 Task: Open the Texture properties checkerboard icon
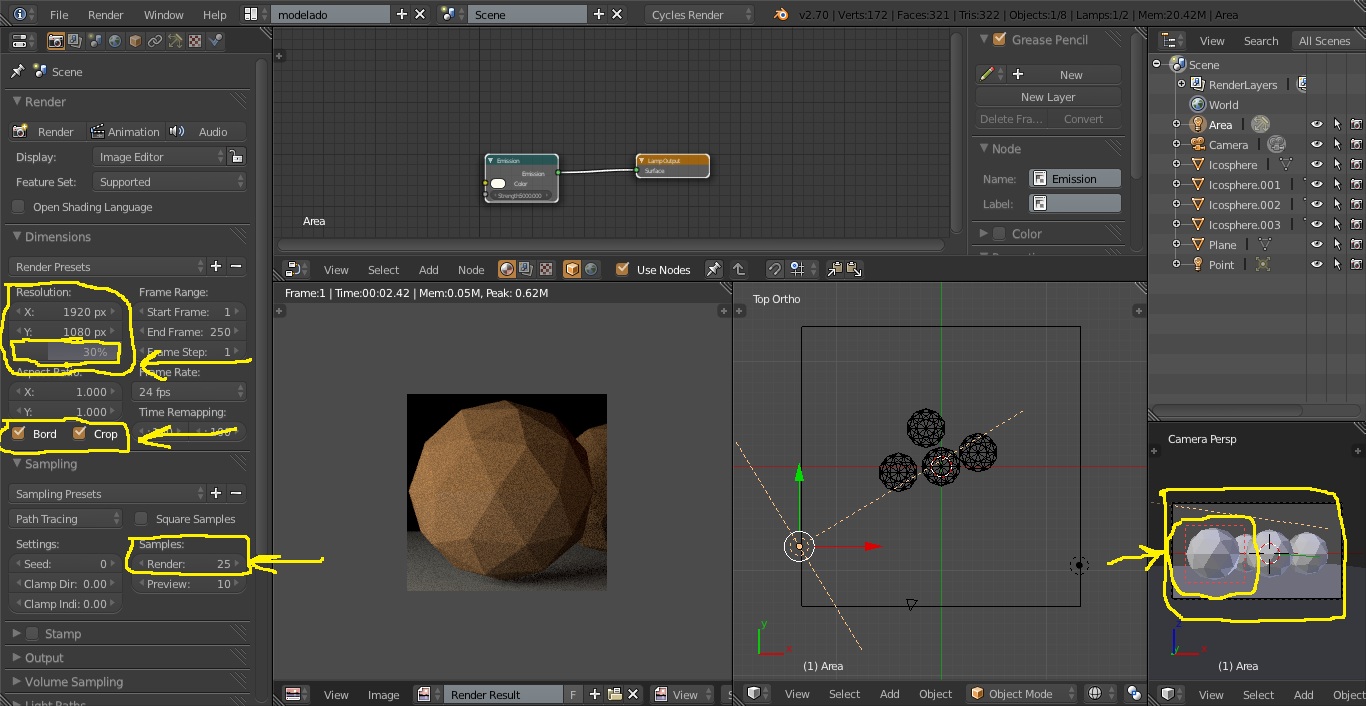pos(195,41)
